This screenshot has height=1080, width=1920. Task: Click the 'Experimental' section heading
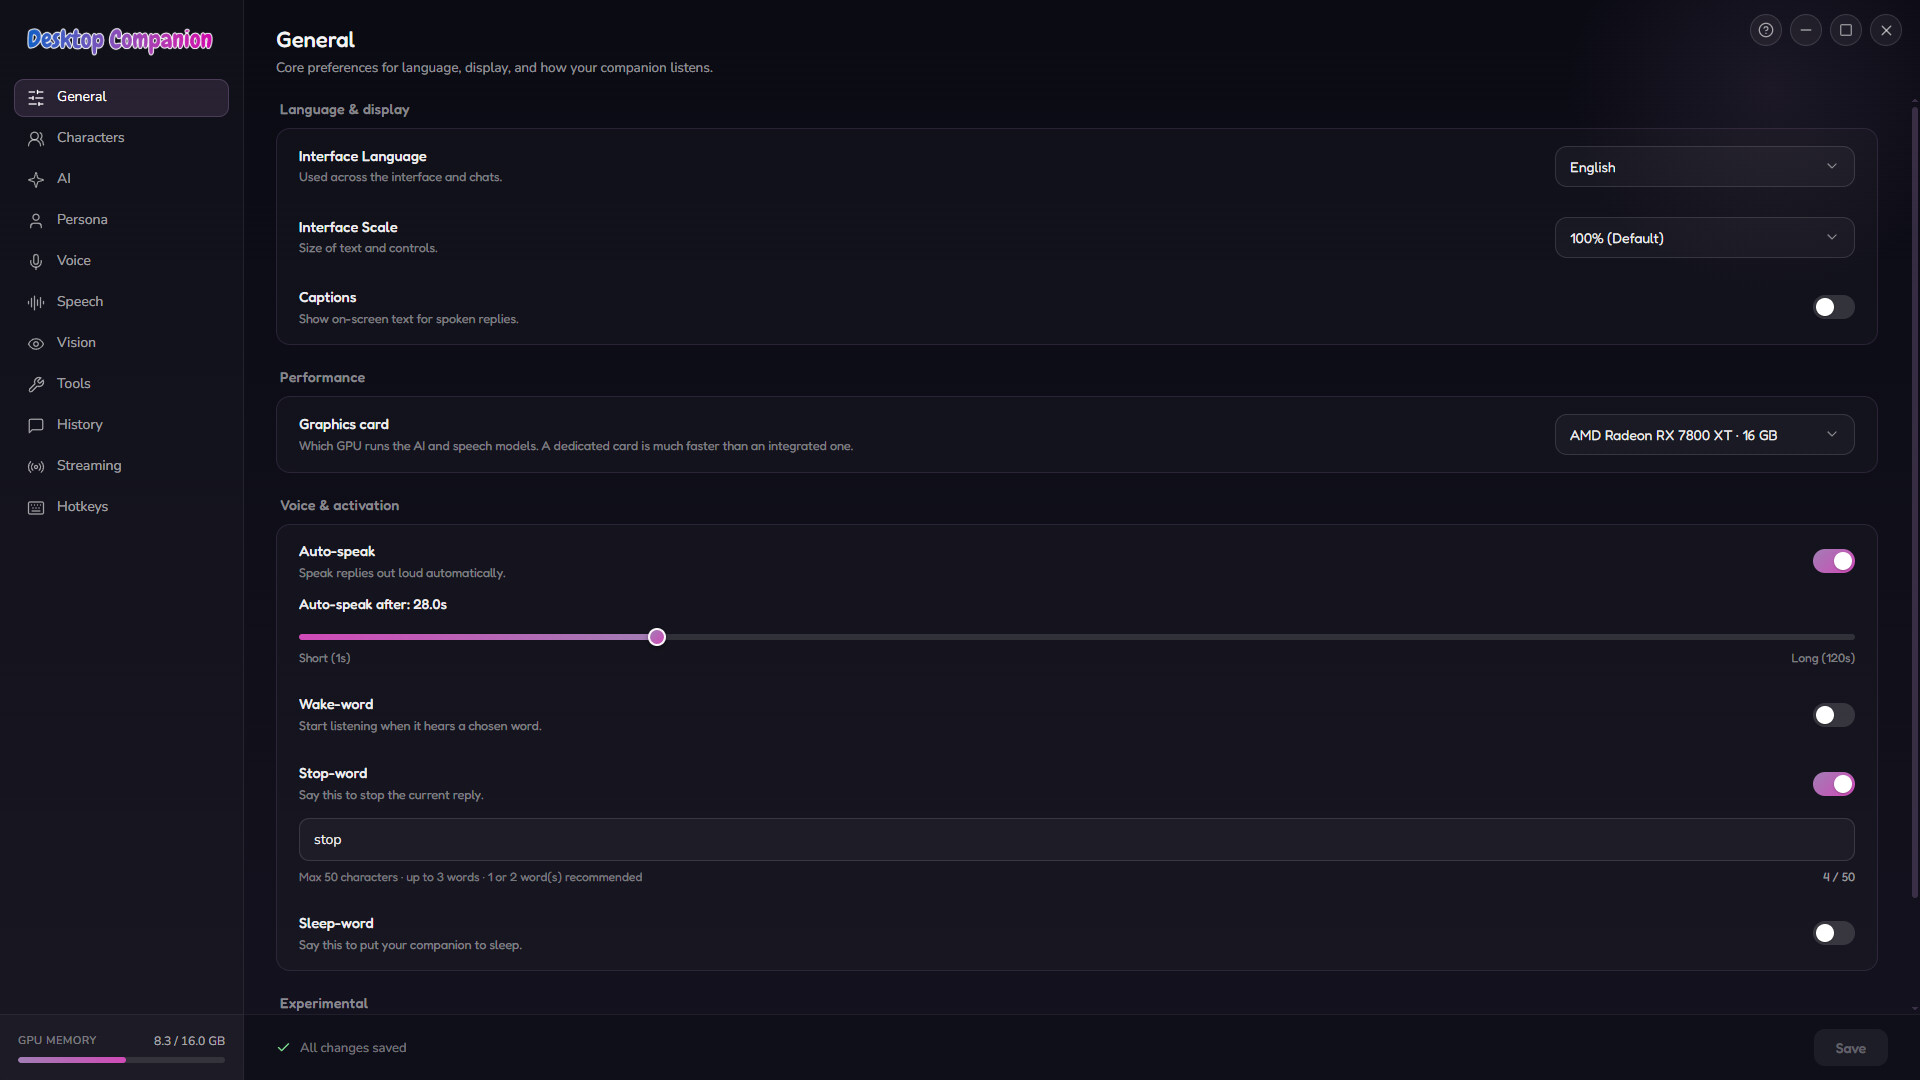point(324,1004)
